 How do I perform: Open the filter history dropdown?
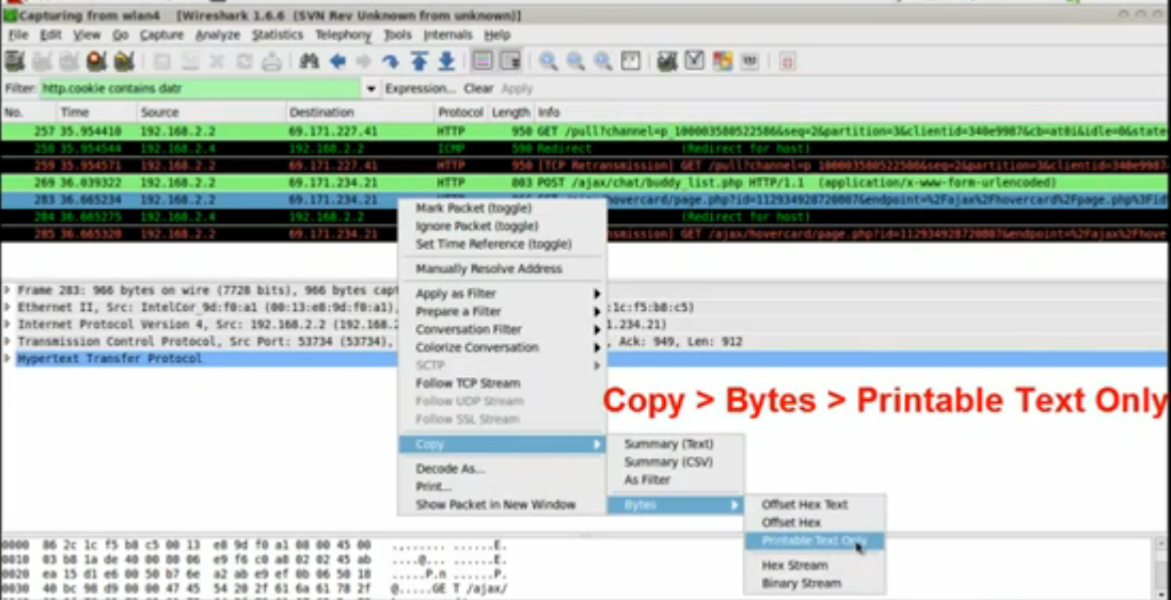[x=369, y=89]
